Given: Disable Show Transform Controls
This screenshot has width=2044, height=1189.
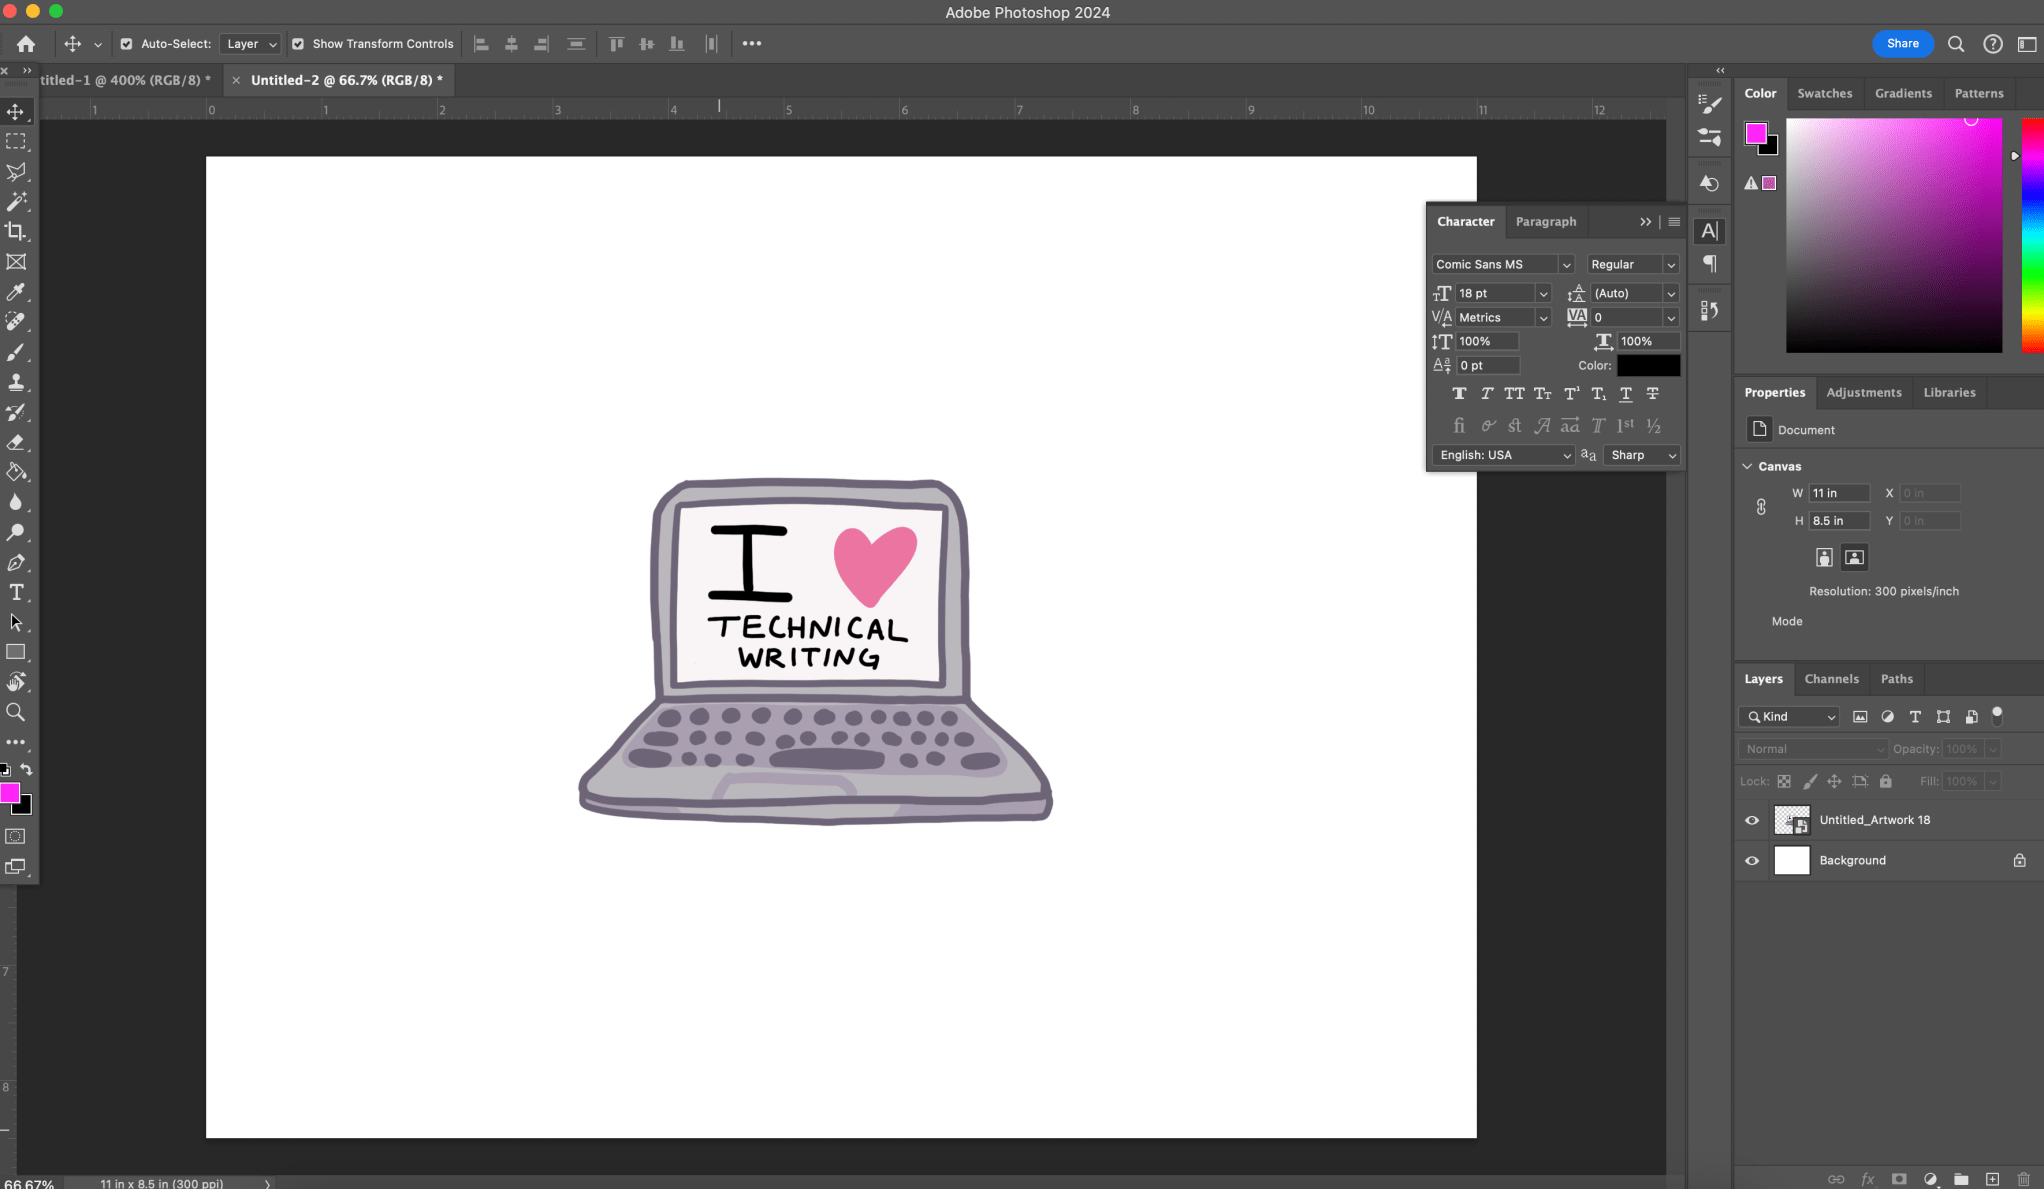Looking at the screenshot, I should [298, 43].
